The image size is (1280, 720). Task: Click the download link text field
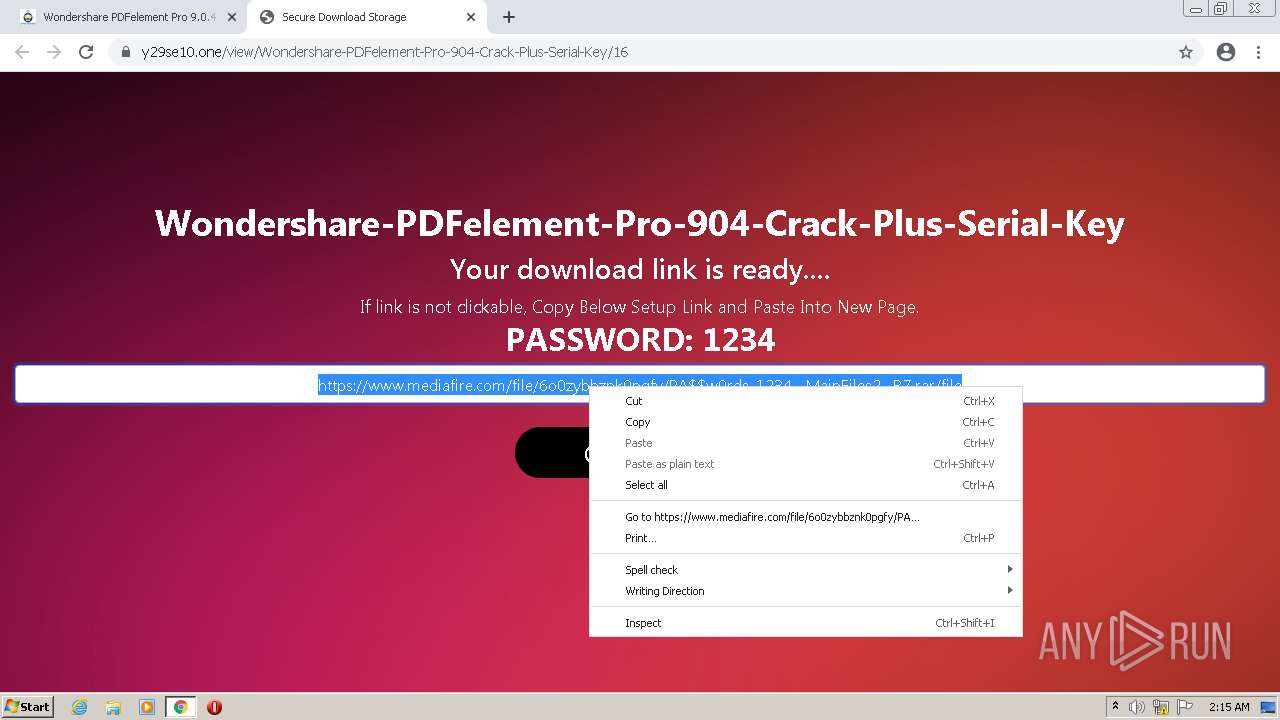pyautogui.click(x=640, y=384)
